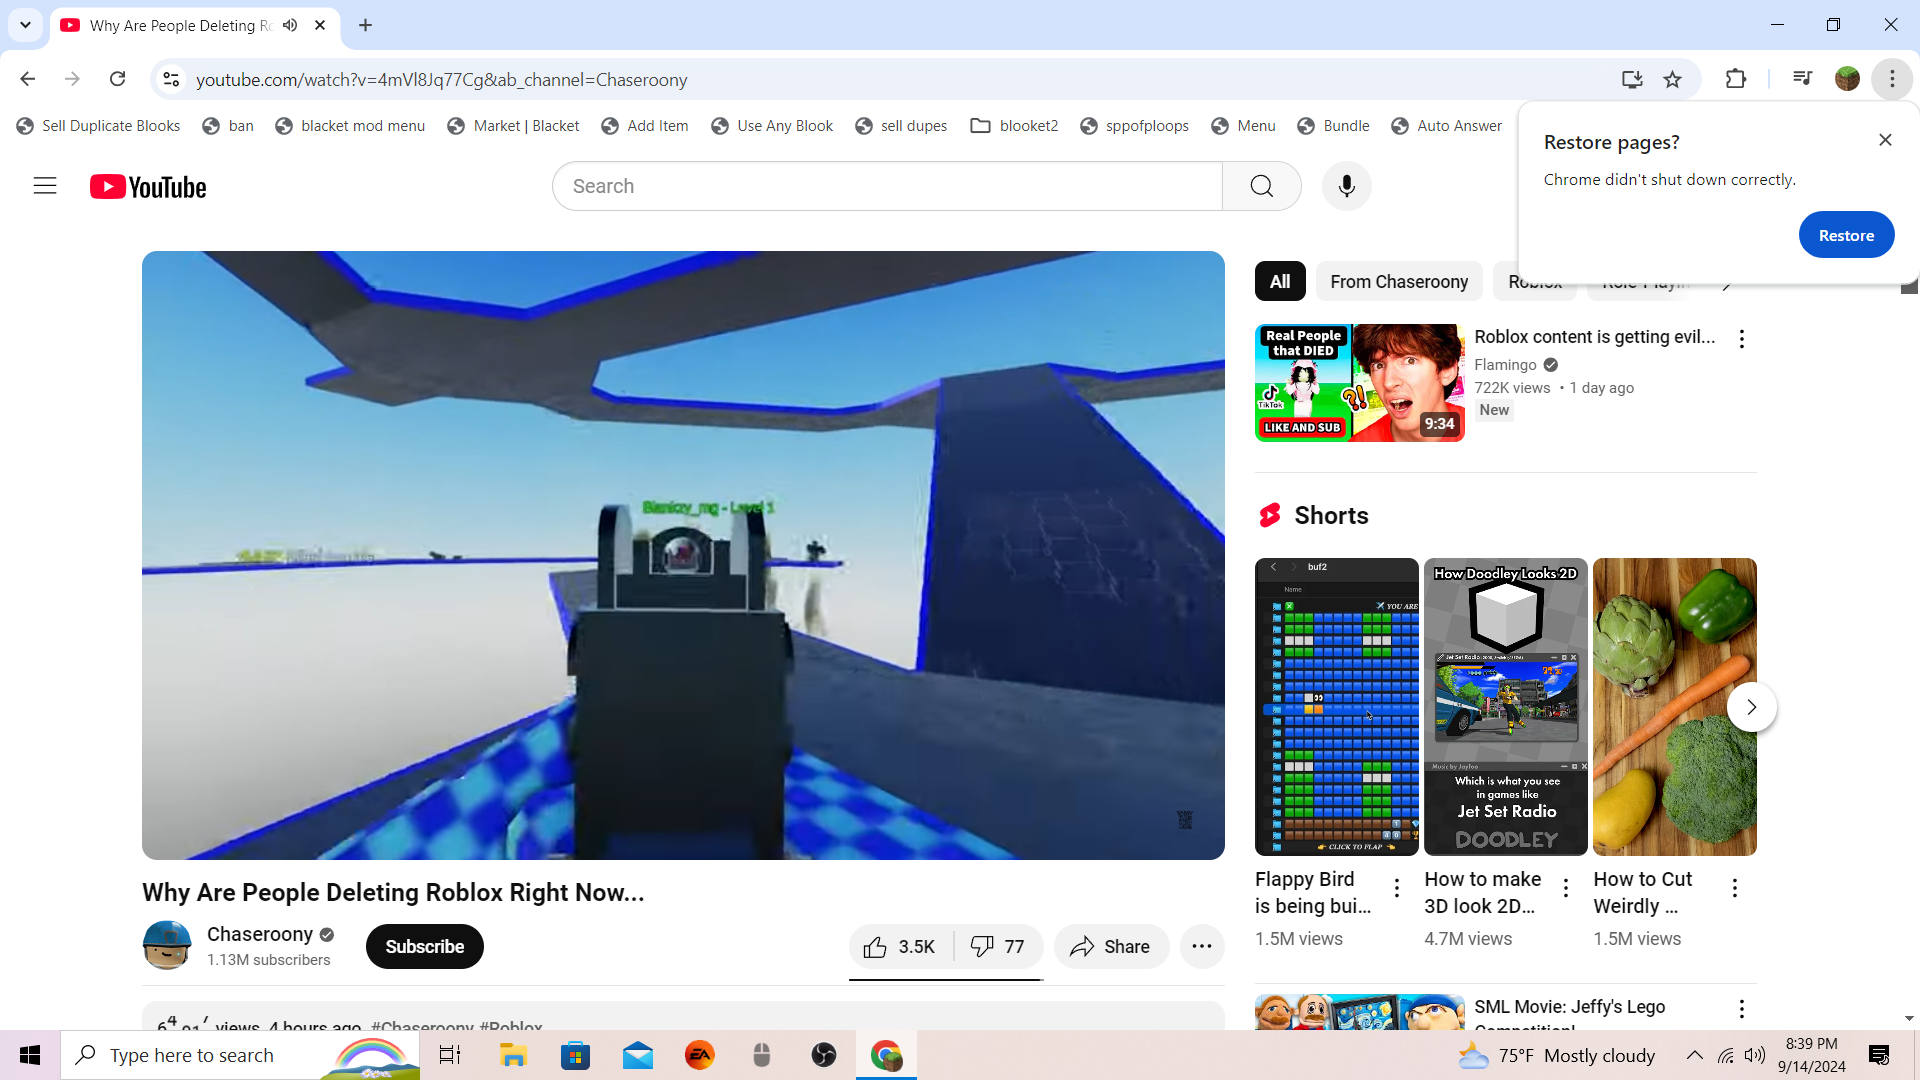Subscribe to Chaseroony channel
This screenshot has height=1080, width=1920.
(x=424, y=947)
